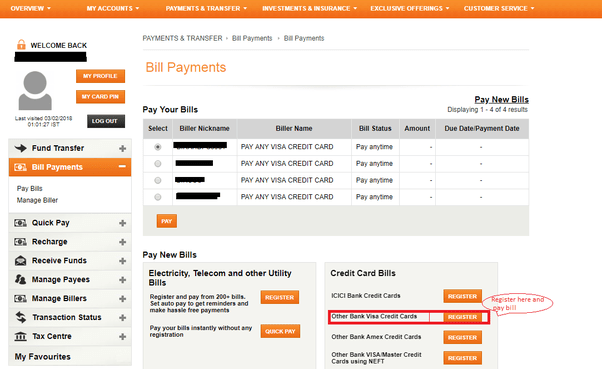The height and width of the screenshot is (369, 602).
Task: Click the Fund Transfer arrow icon
Action: (x=20, y=148)
